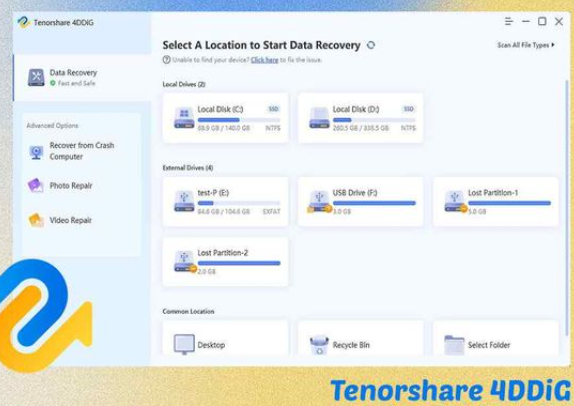Click the Desktop monitor icon
574x406 pixels.
(184, 344)
